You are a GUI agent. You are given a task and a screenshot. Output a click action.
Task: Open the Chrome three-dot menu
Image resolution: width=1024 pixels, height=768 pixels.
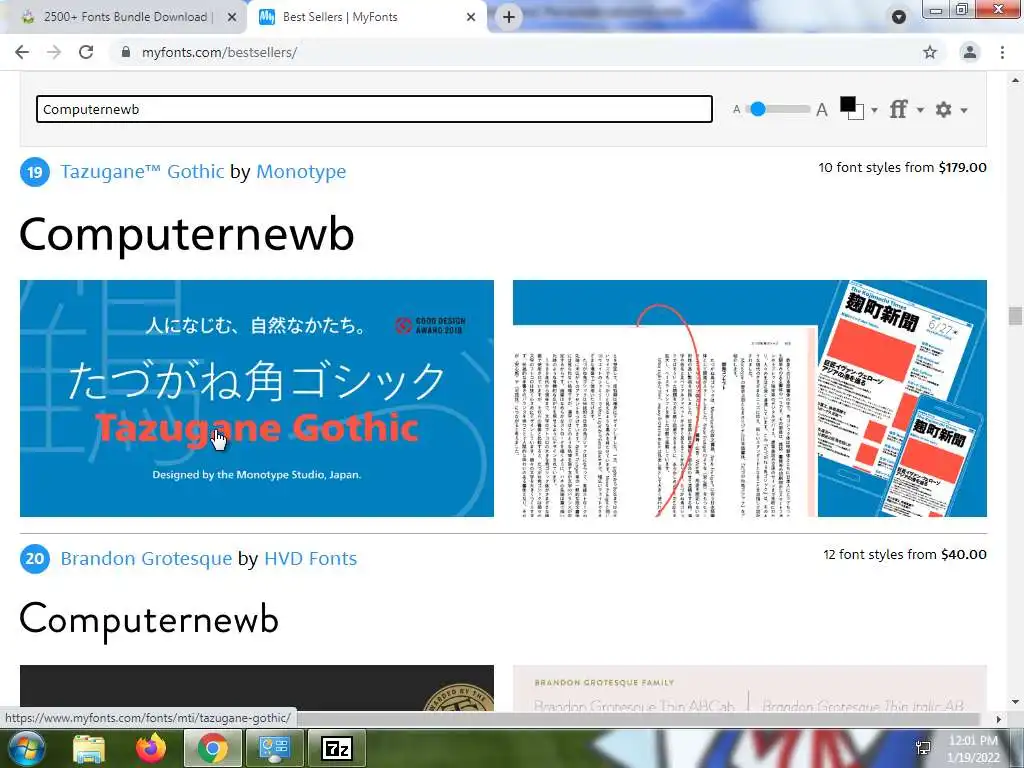1002,52
